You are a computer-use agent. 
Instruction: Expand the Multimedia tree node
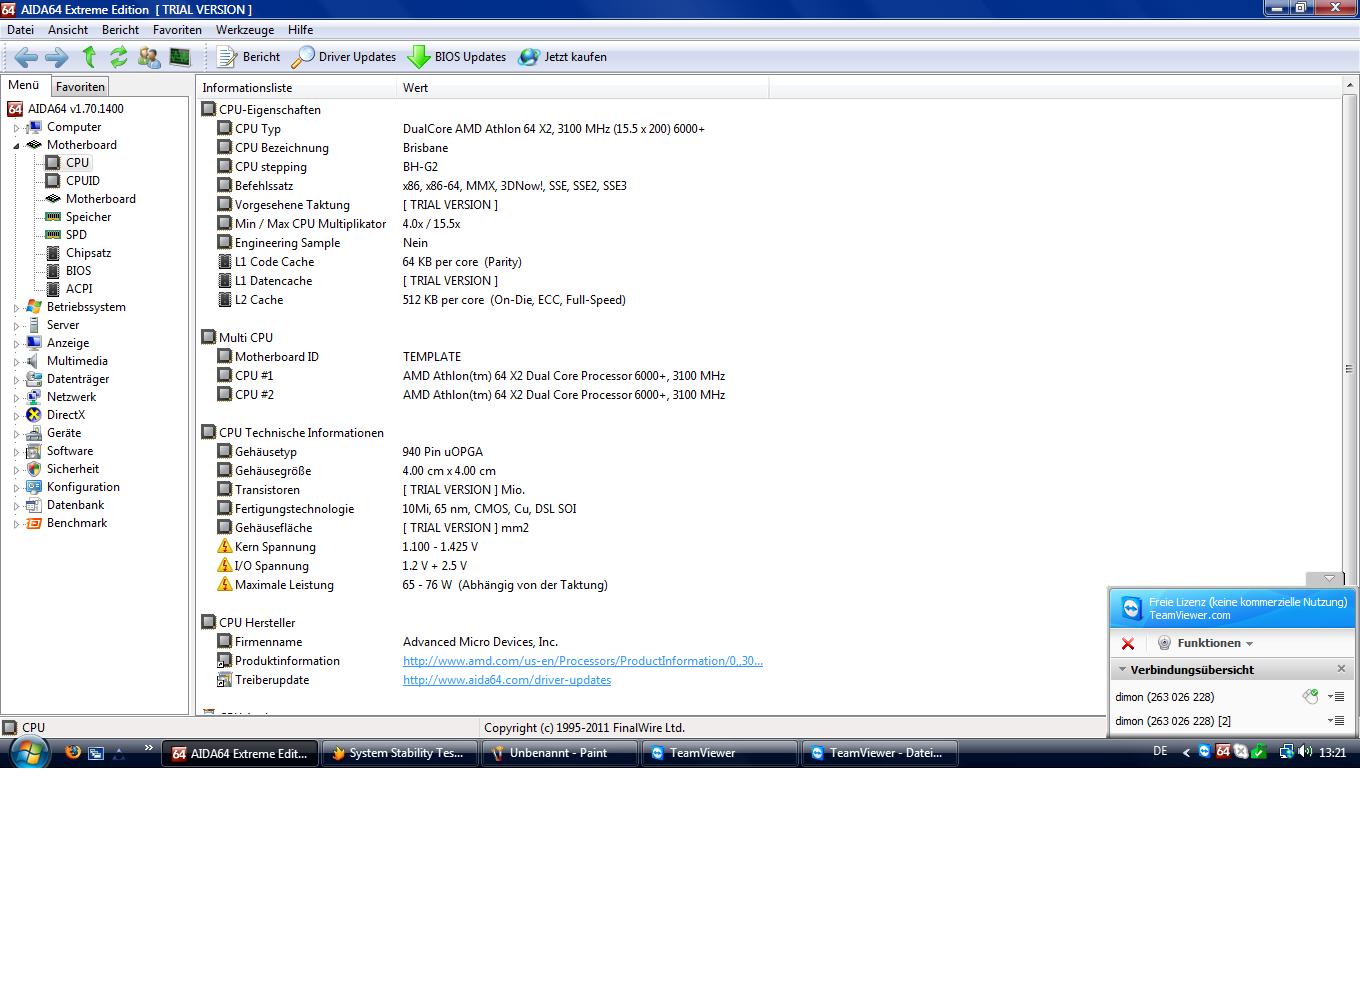coord(16,362)
